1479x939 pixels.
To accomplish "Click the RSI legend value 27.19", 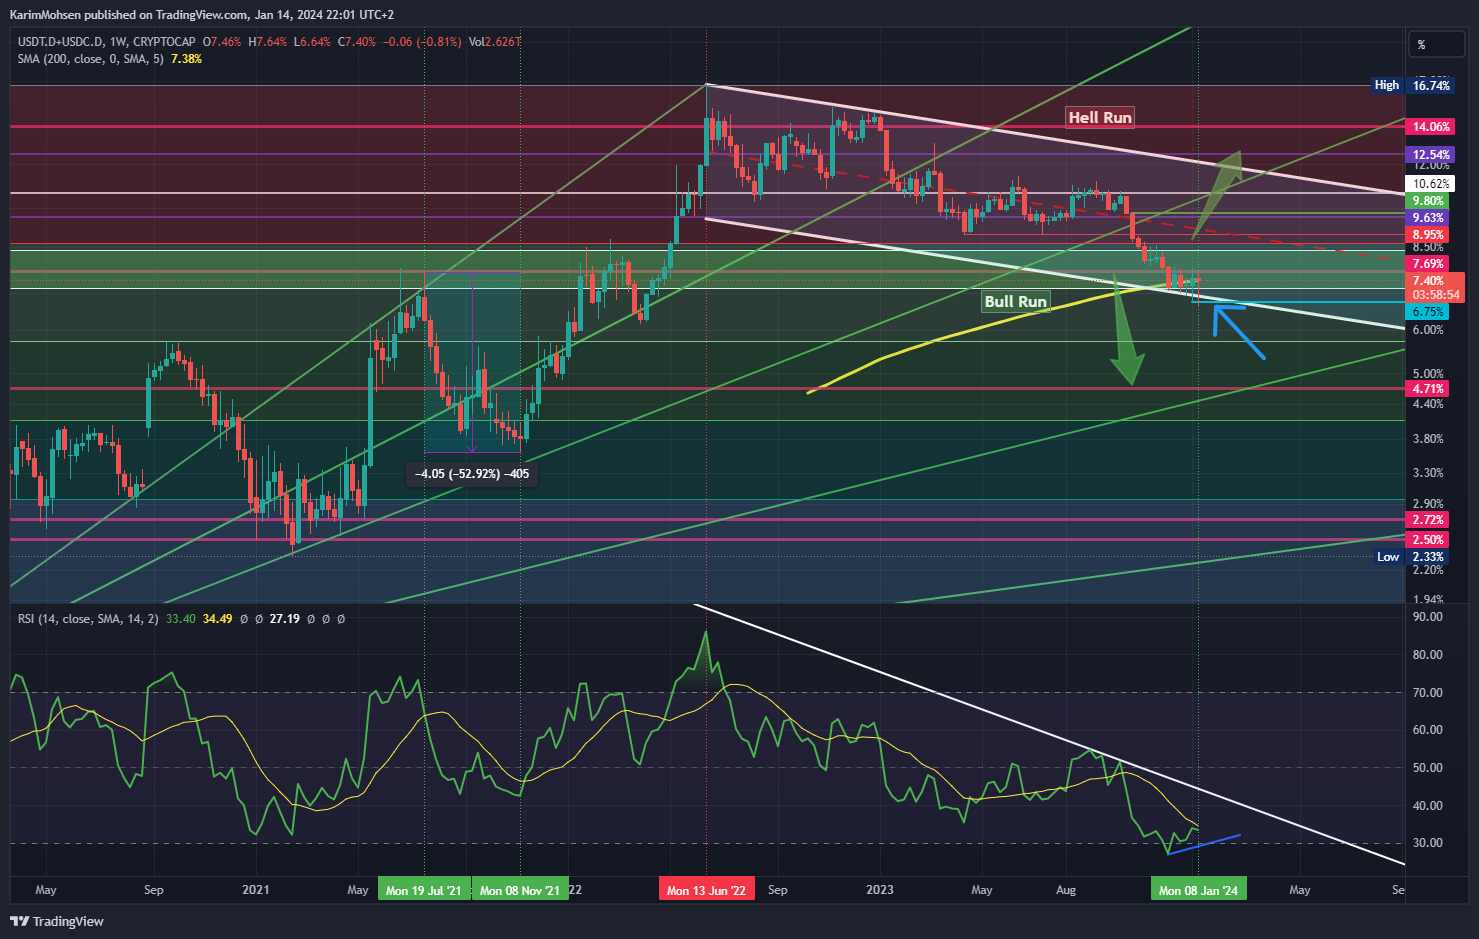I will coord(285,619).
